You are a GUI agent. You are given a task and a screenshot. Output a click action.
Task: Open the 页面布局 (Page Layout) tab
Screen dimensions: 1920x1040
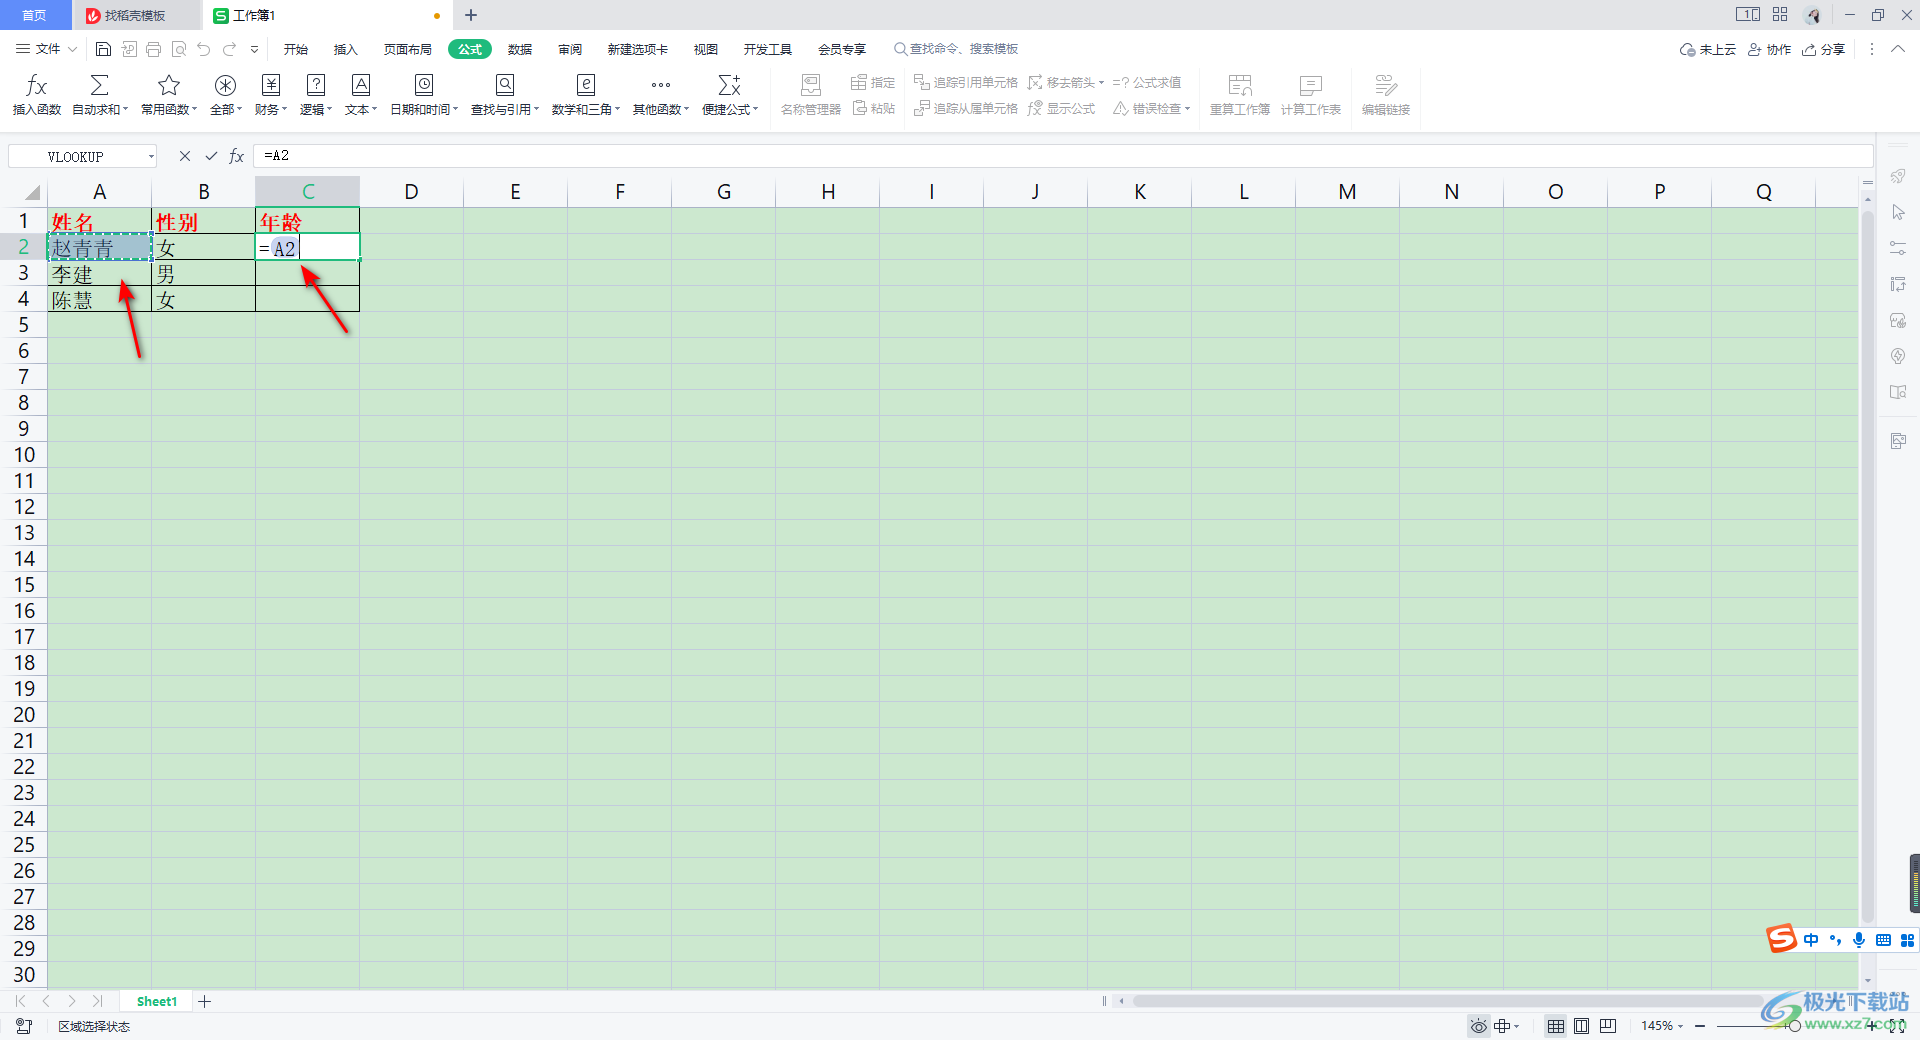408,49
